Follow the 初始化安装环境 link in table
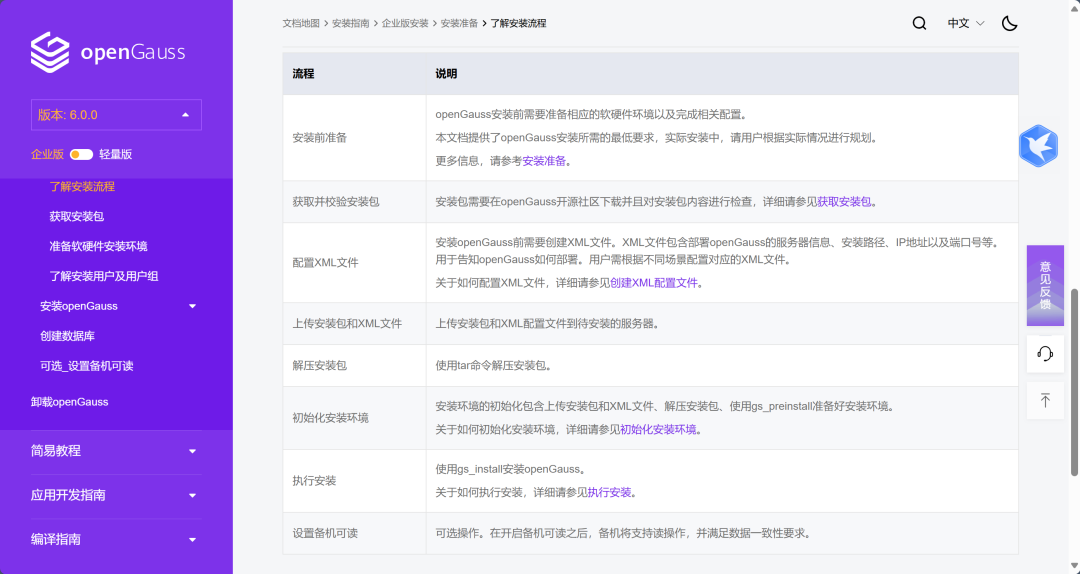The width and height of the screenshot is (1080, 574). tap(658, 429)
